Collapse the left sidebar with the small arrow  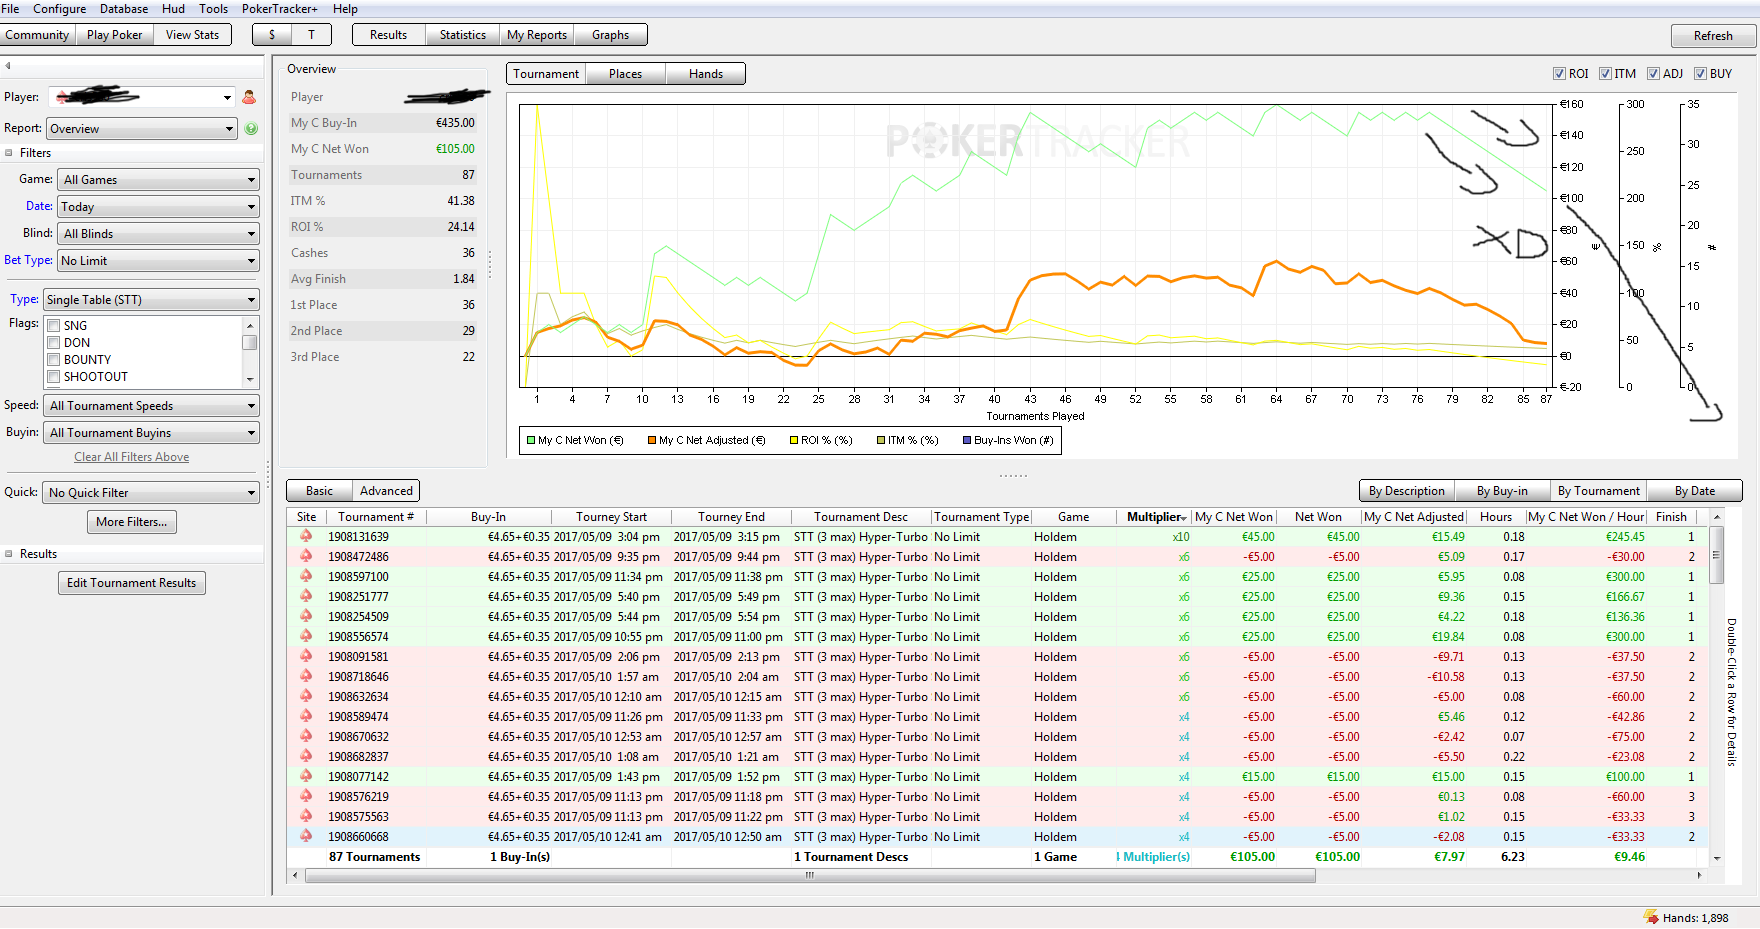8,66
